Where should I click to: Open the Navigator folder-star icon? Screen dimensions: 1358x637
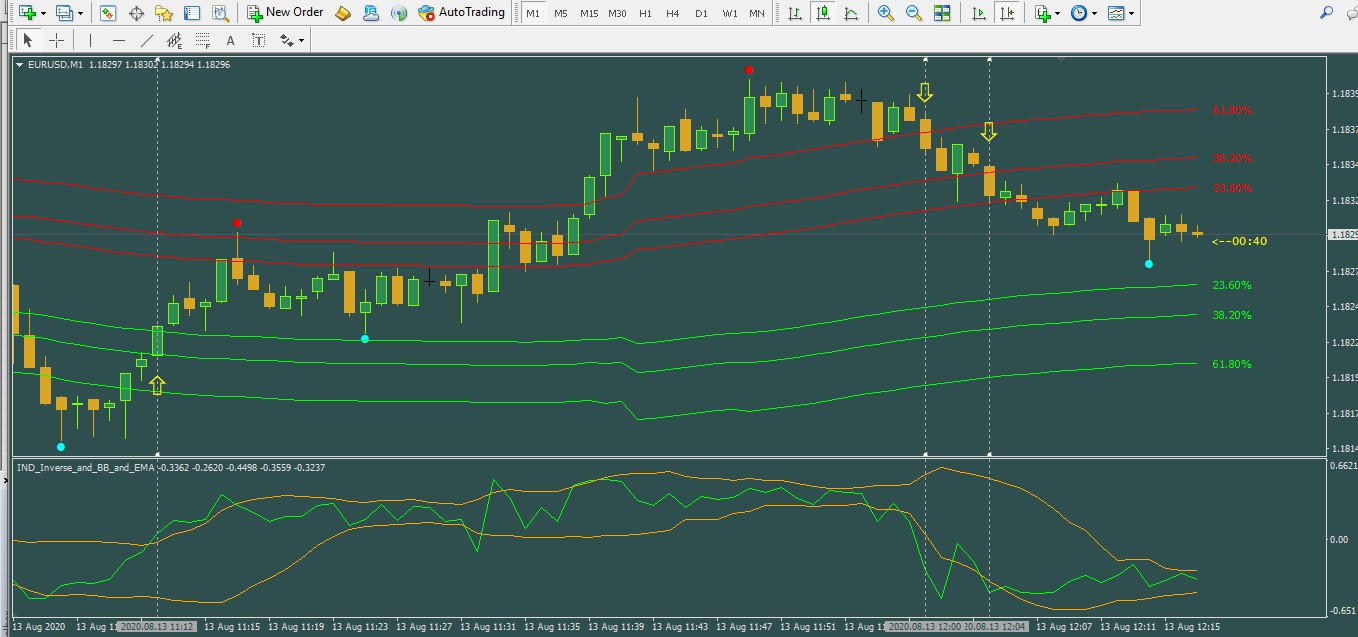pyautogui.click(x=164, y=13)
